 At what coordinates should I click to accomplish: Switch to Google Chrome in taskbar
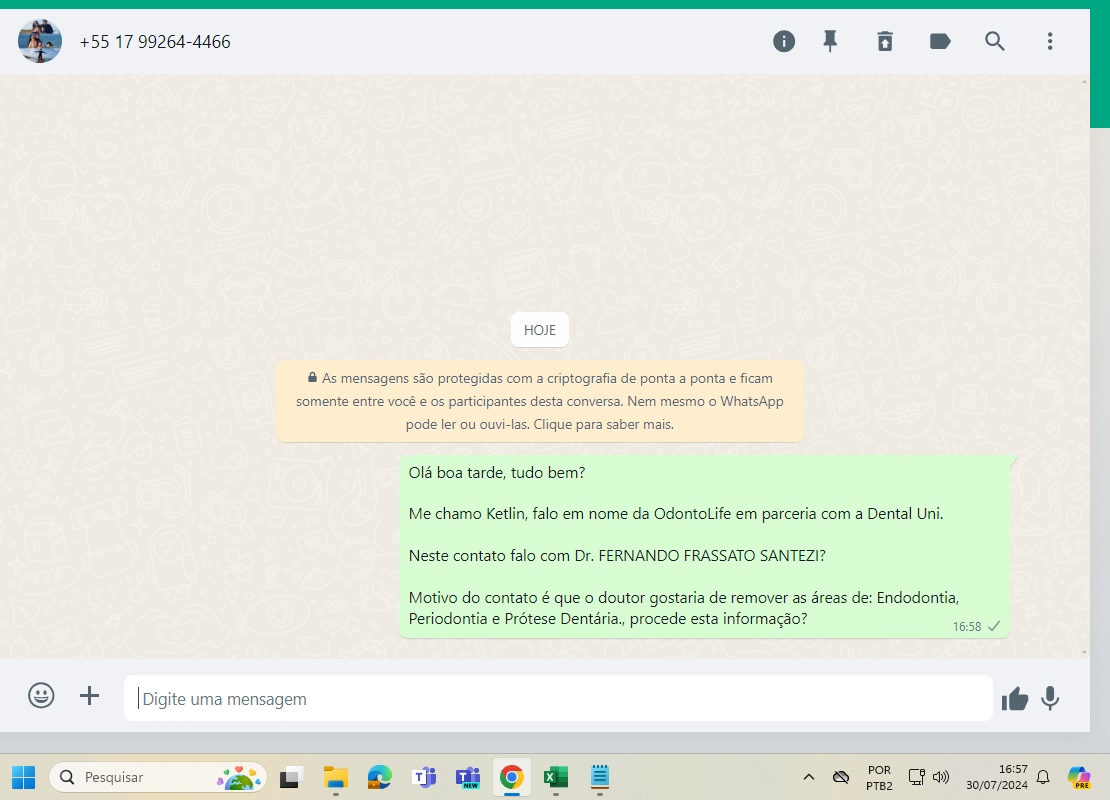click(512, 777)
